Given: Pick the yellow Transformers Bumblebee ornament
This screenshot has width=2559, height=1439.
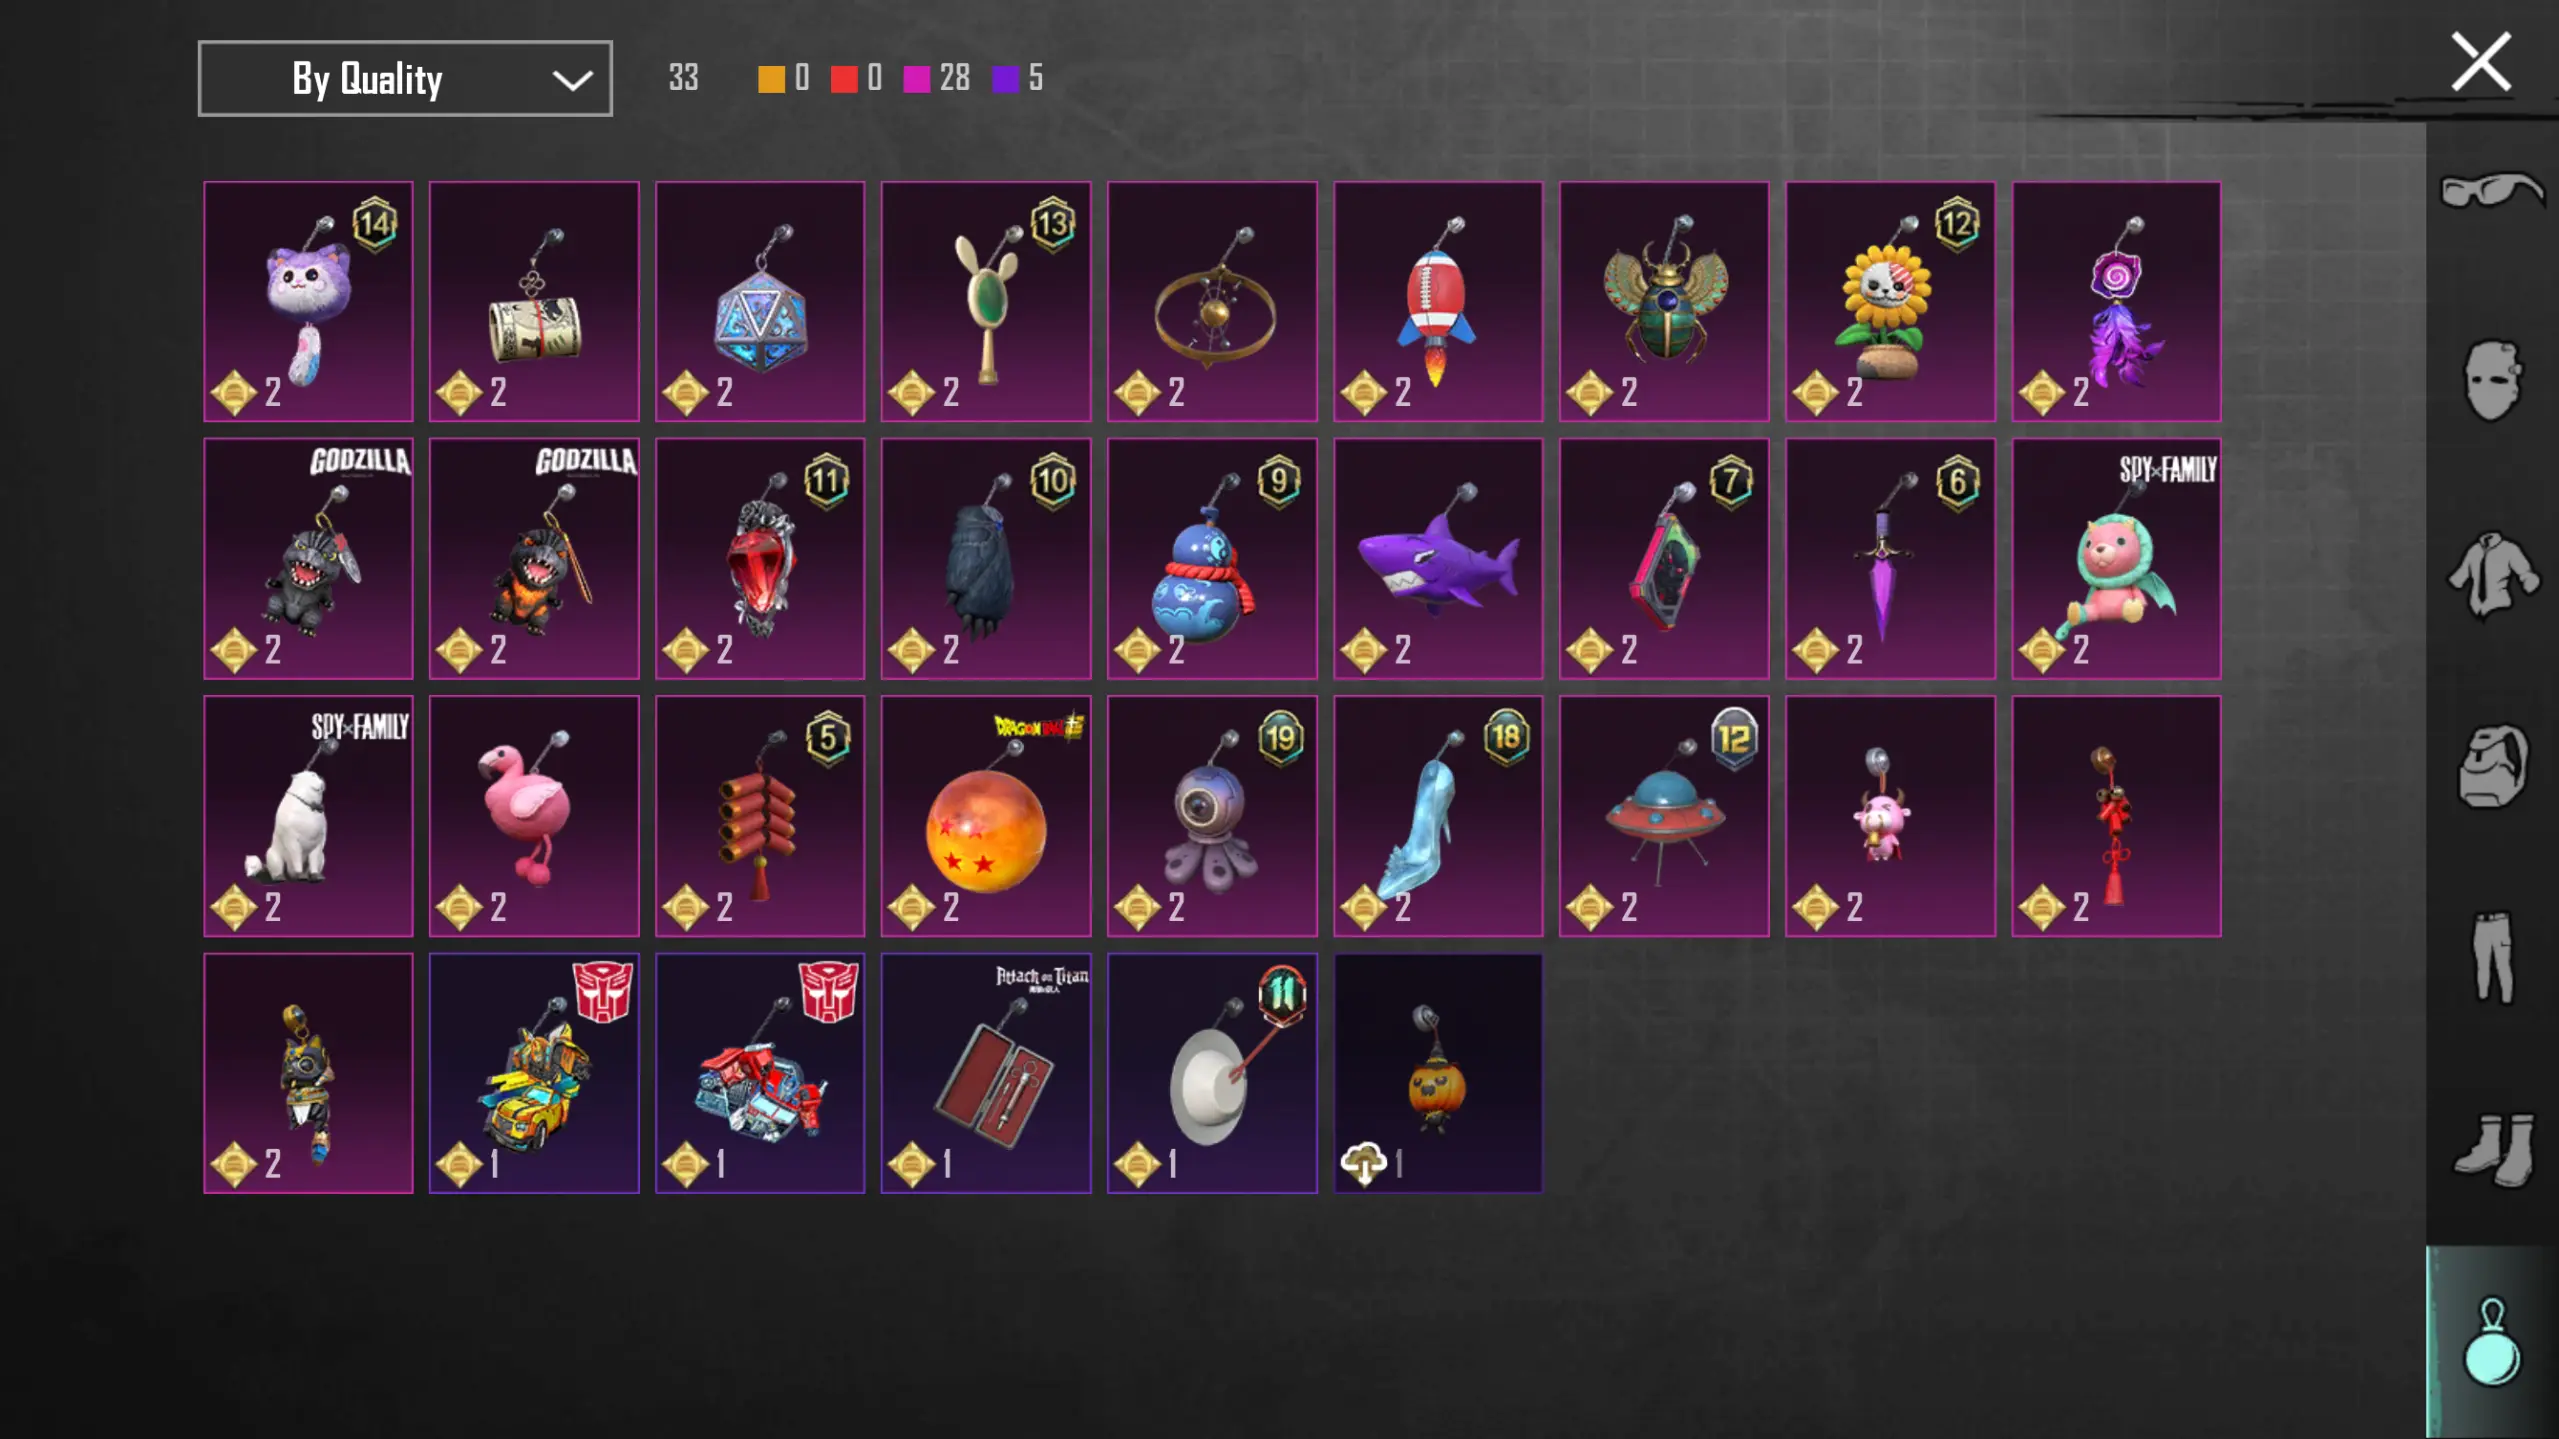Looking at the screenshot, I should (534, 1073).
